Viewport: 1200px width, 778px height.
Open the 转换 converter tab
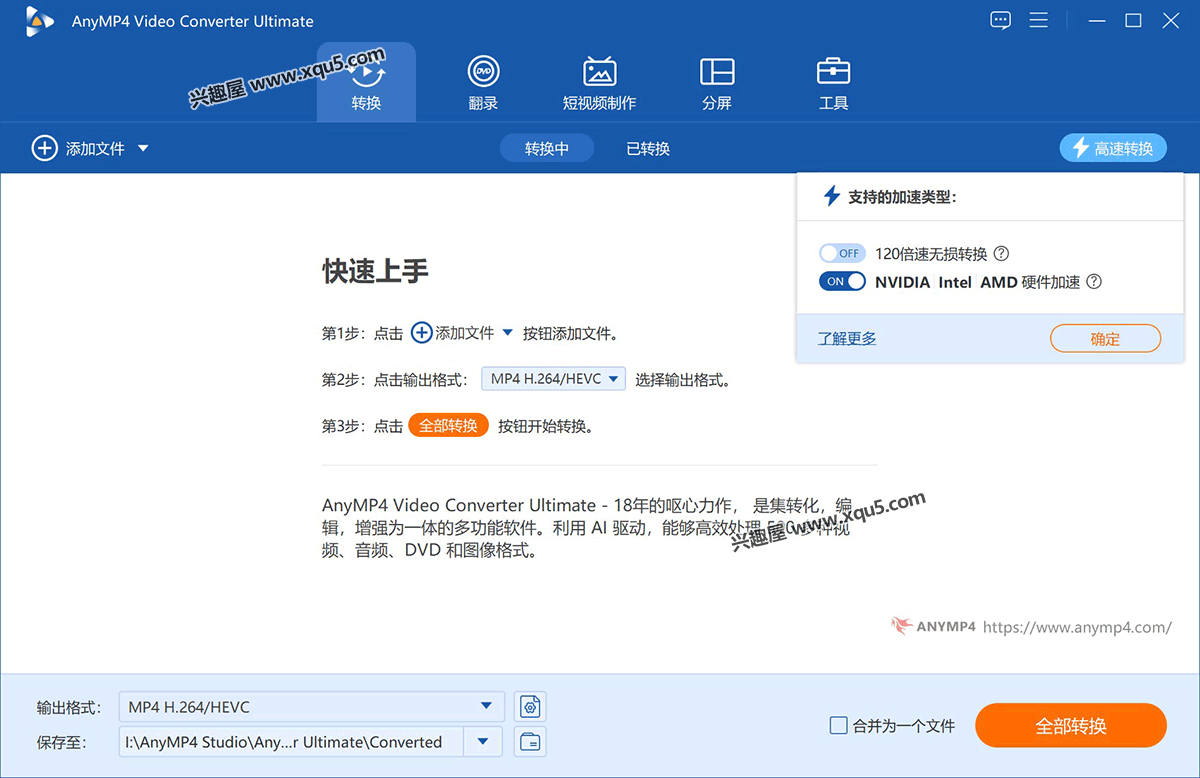click(366, 83)
